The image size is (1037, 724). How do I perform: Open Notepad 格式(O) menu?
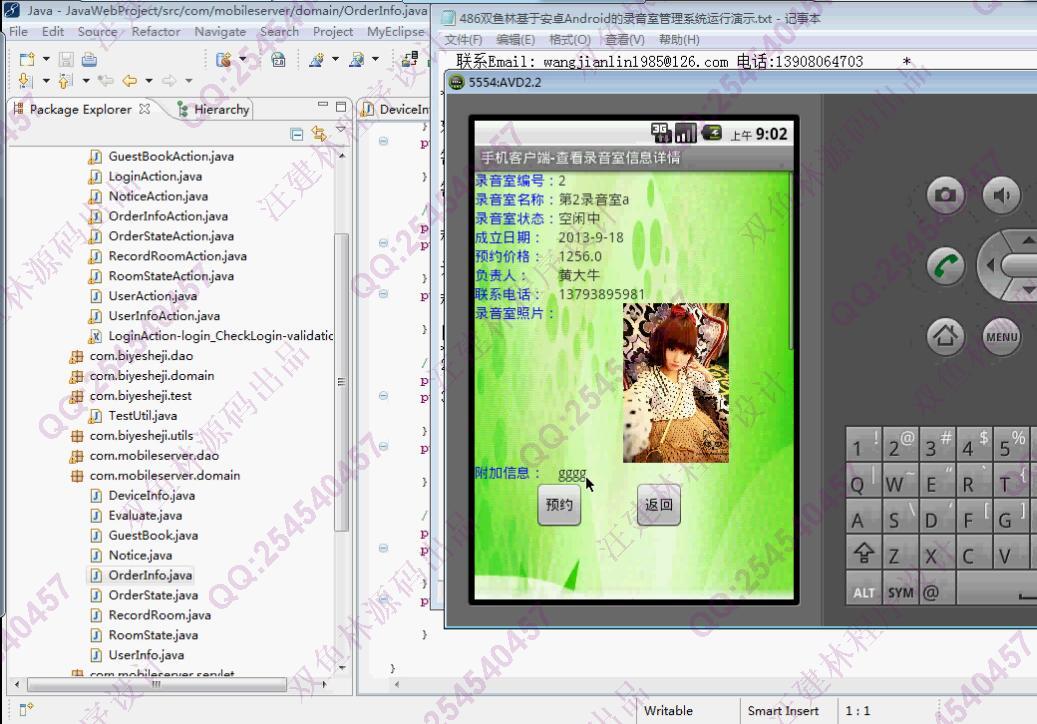coord(569,40)
